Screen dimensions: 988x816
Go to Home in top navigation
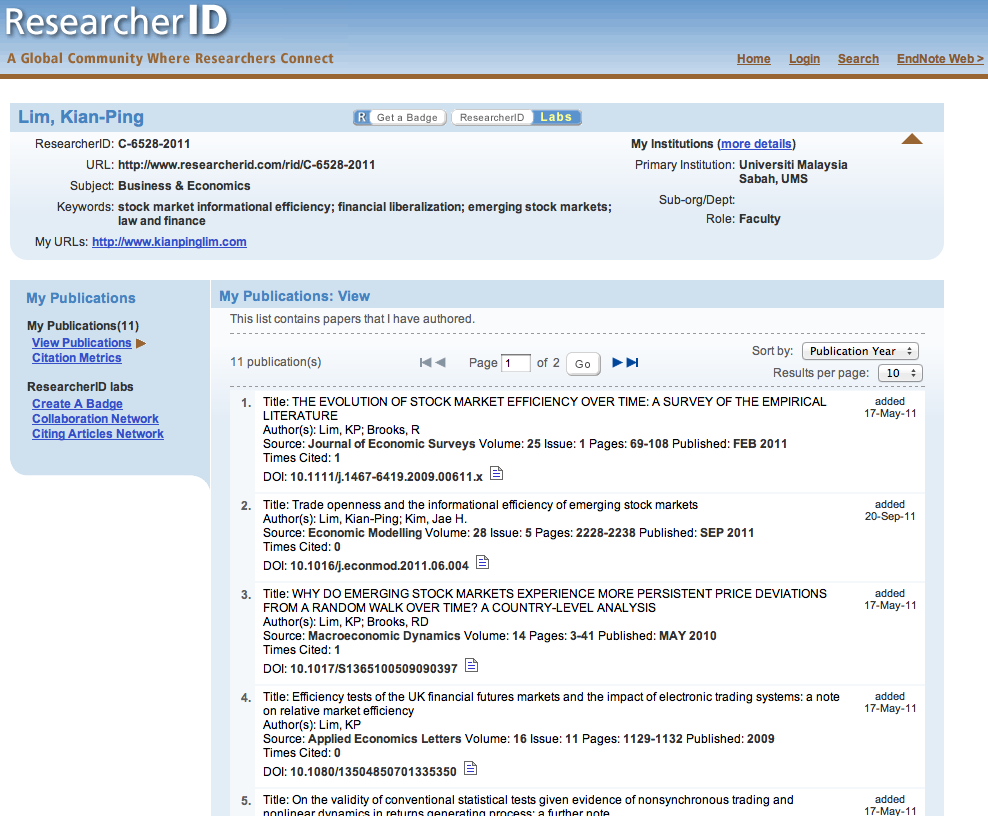753,59
